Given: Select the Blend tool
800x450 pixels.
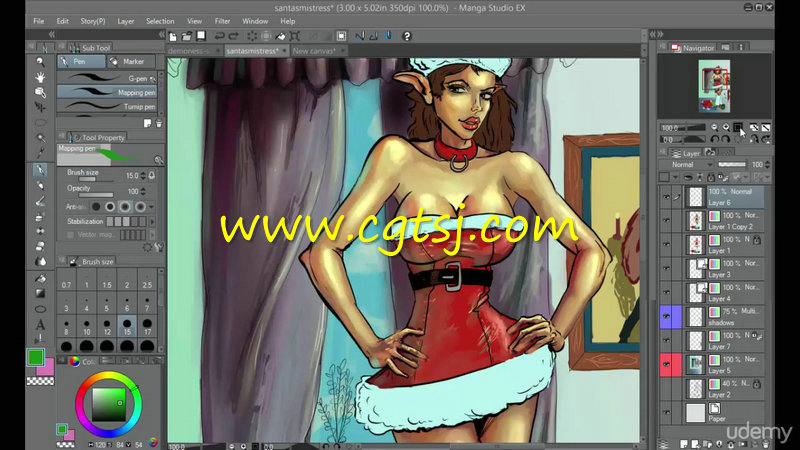Looking at the screenshot, I should pos(40,261).
